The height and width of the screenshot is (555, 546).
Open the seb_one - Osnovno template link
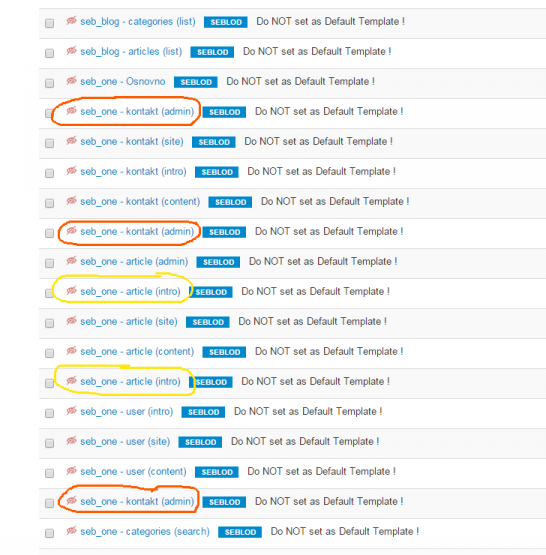pos(122,81)
